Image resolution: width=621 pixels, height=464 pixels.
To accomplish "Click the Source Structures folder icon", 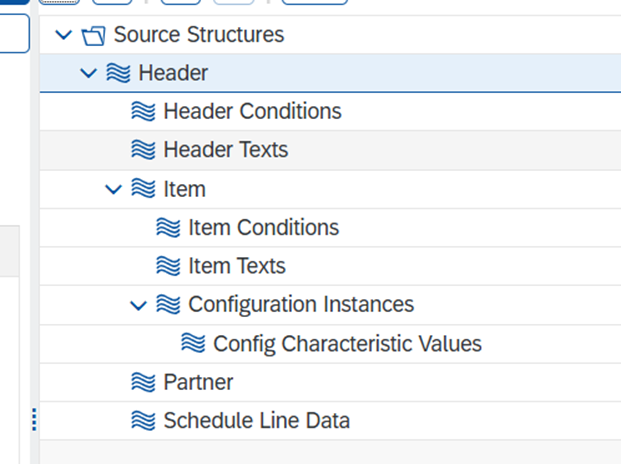I will tap(94, 36).
